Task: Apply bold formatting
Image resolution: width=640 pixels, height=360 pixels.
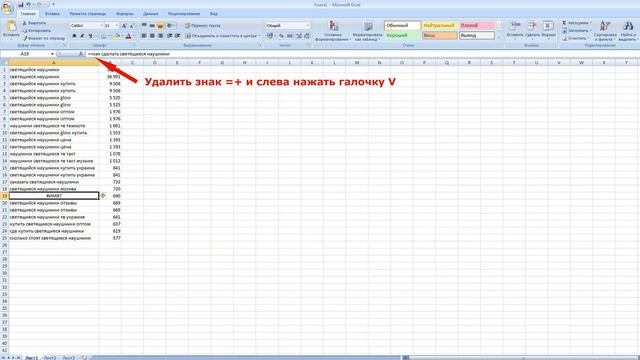Action: coord(74,36)
